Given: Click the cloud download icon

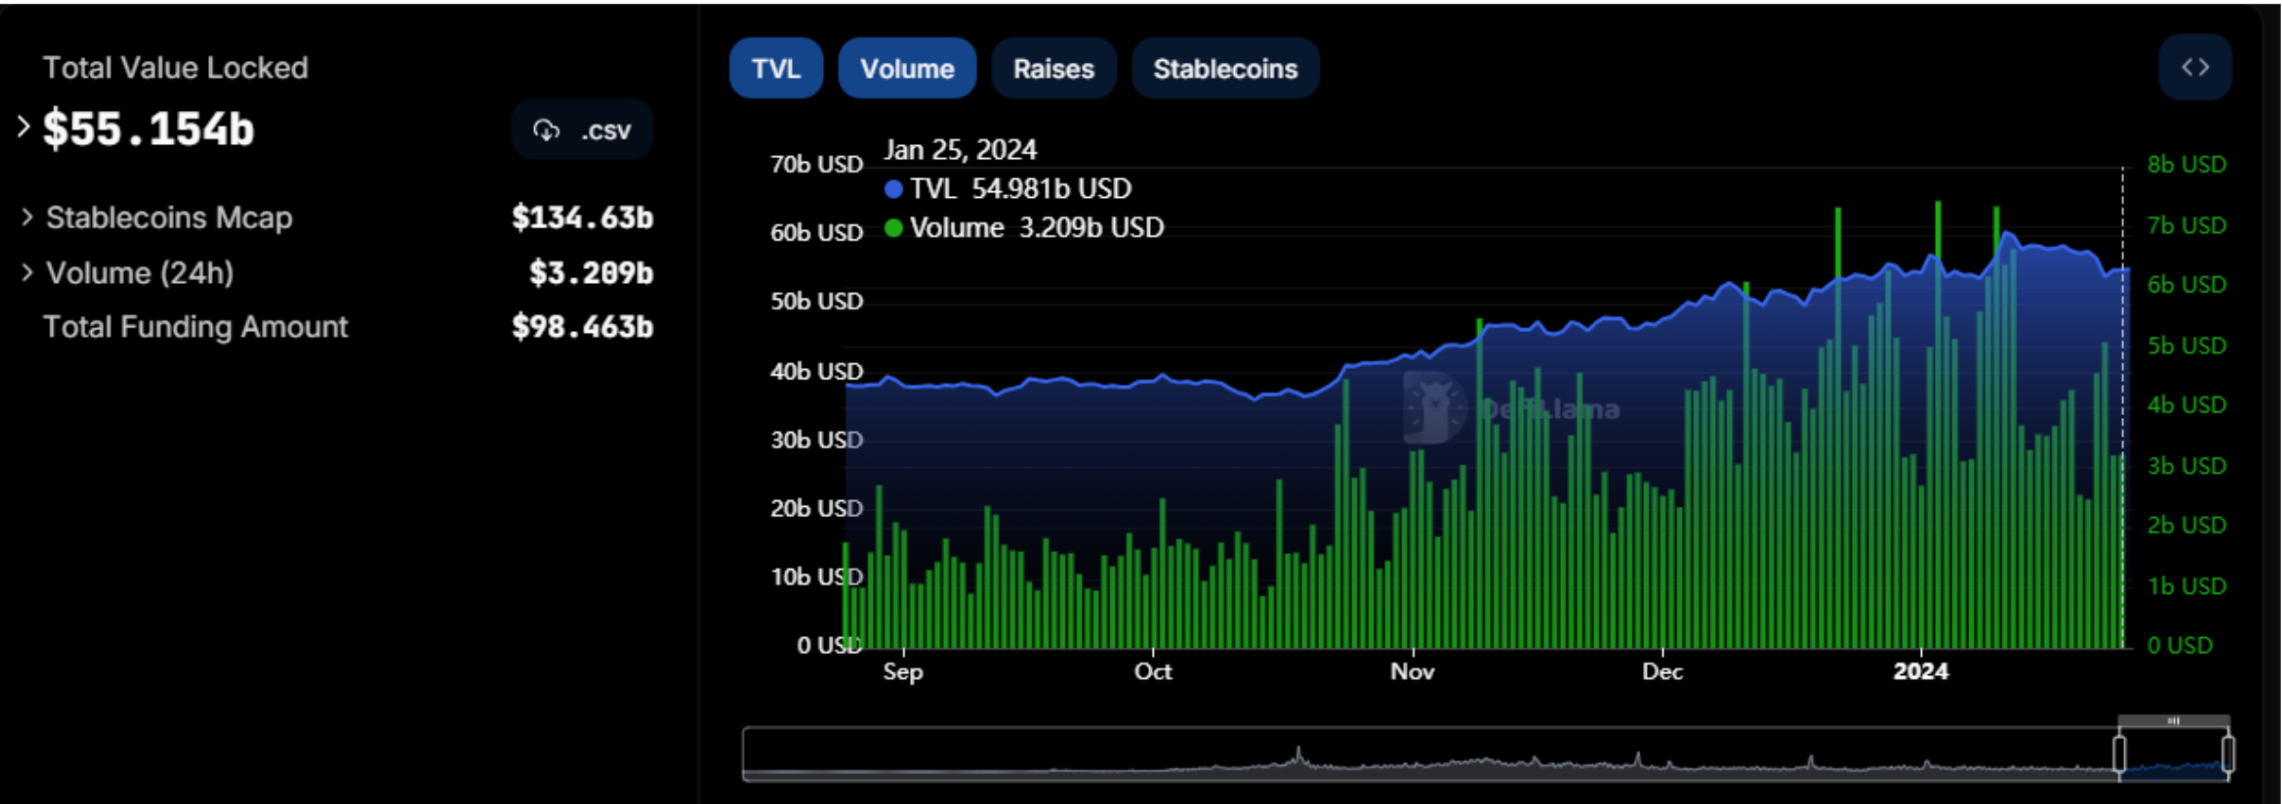Looking at the screenshot, I should coord(546,130).
